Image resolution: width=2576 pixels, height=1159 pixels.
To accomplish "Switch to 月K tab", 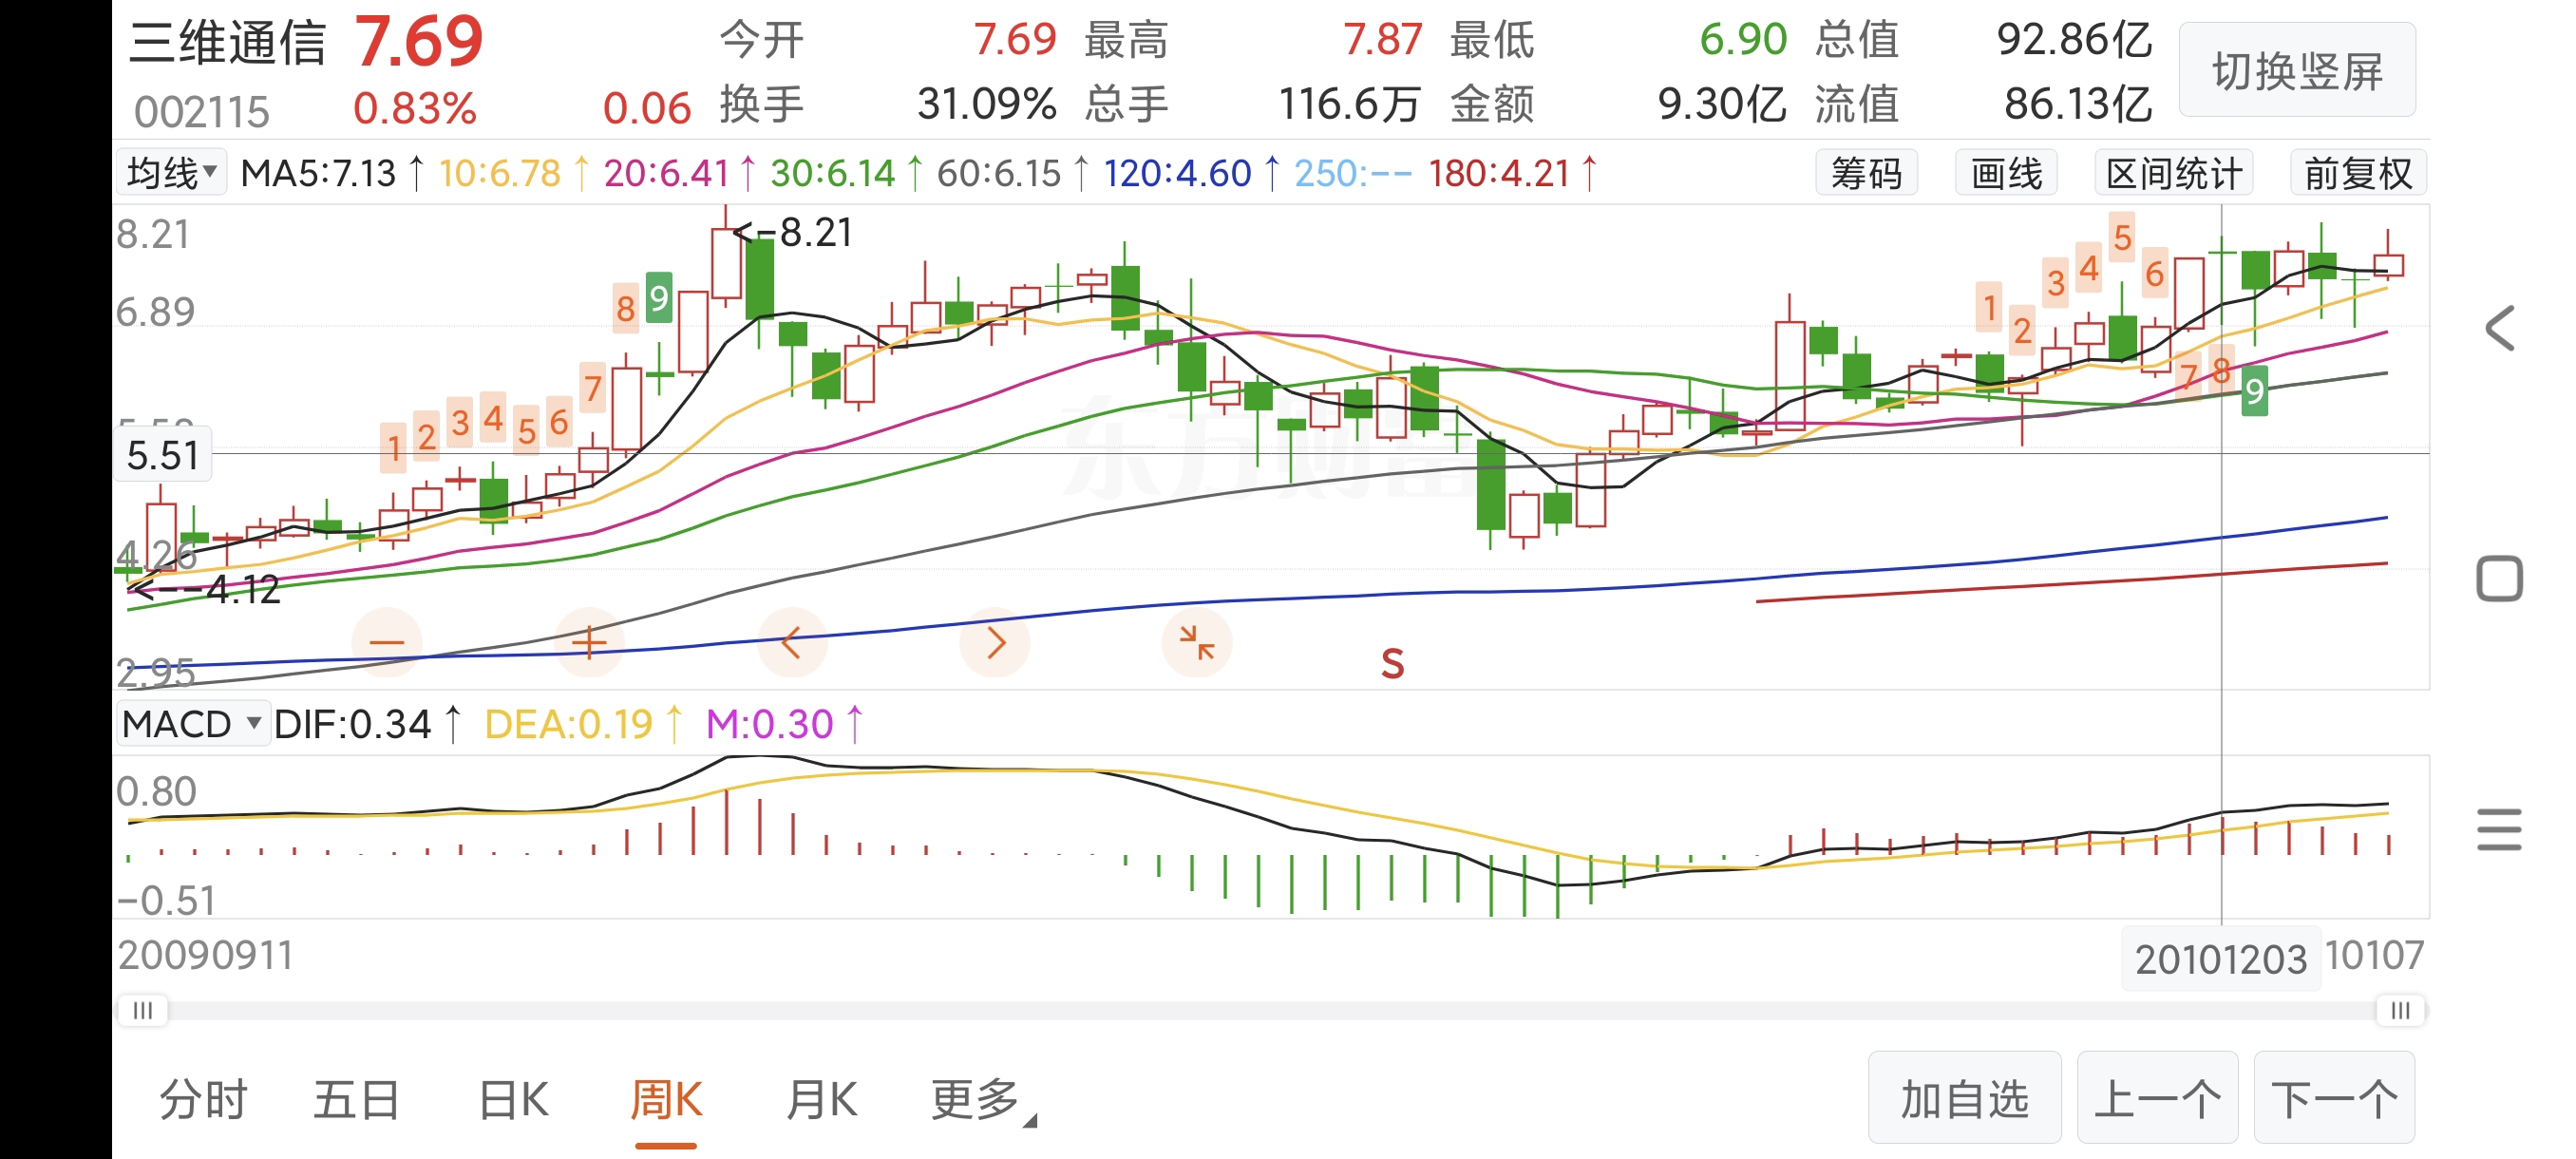I will click(821, 1100).
